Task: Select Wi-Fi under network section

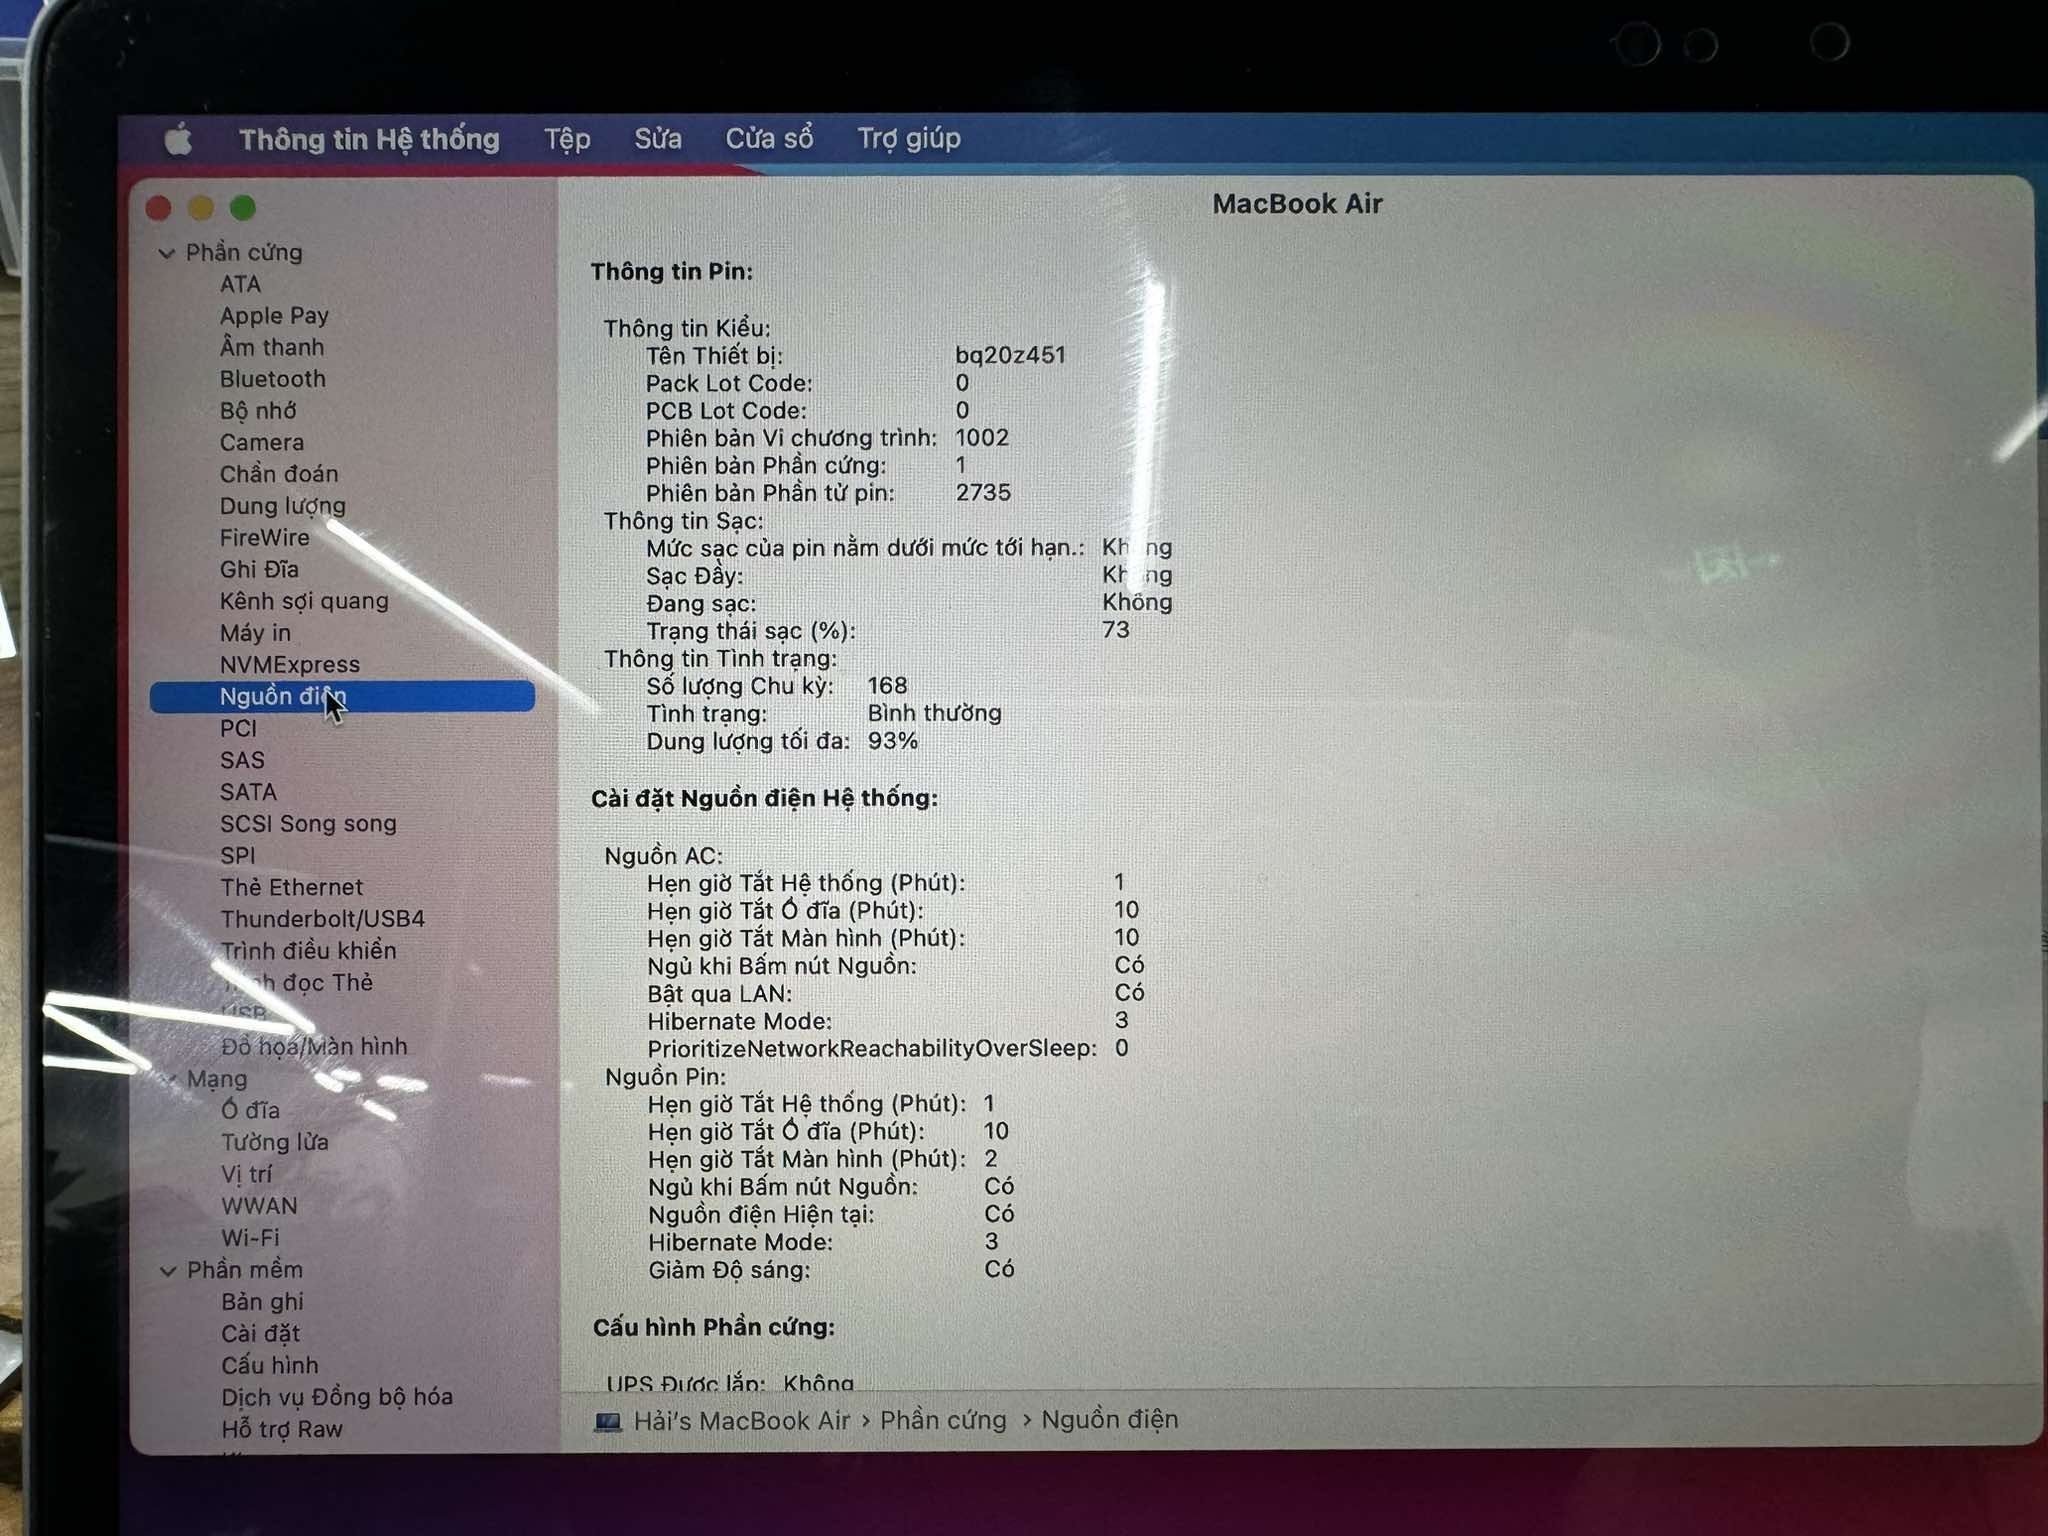Action: click(x=250, y=1238)
